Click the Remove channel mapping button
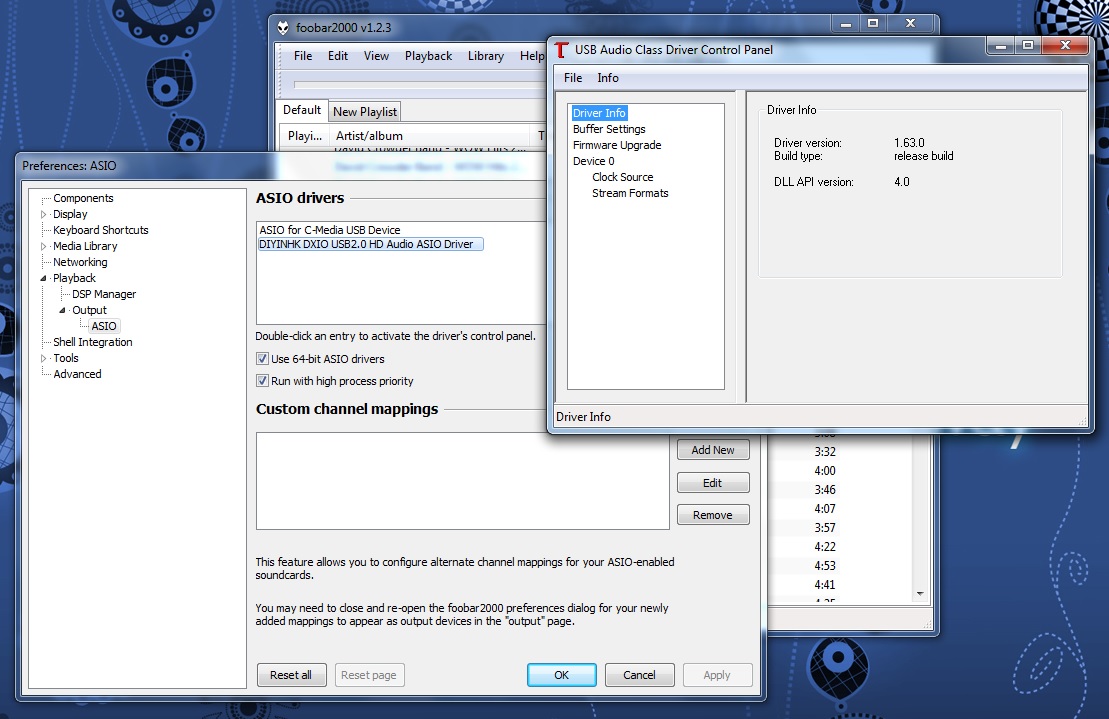 coord(713,515)
